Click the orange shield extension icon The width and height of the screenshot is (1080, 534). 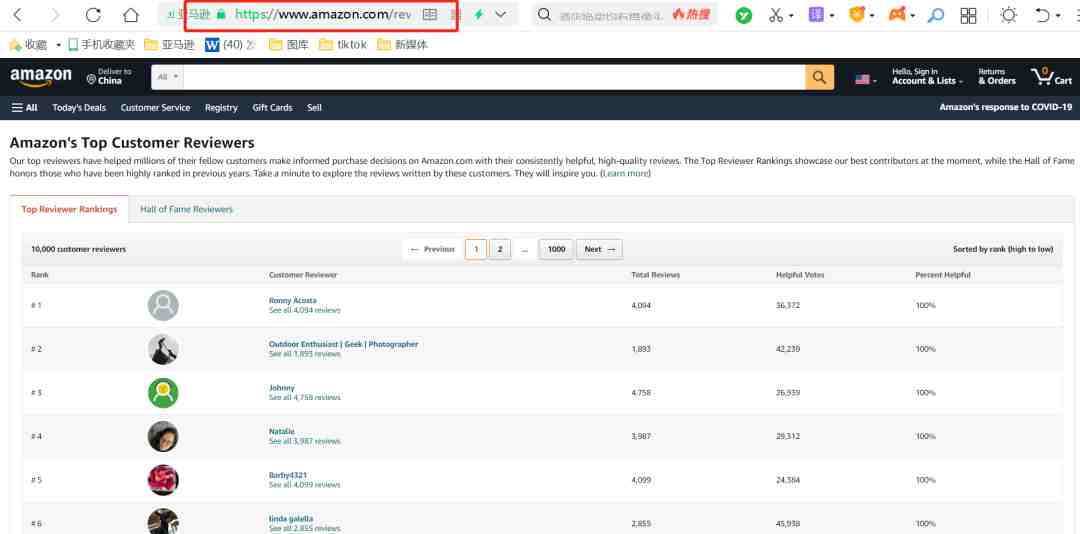pos(856,14)
